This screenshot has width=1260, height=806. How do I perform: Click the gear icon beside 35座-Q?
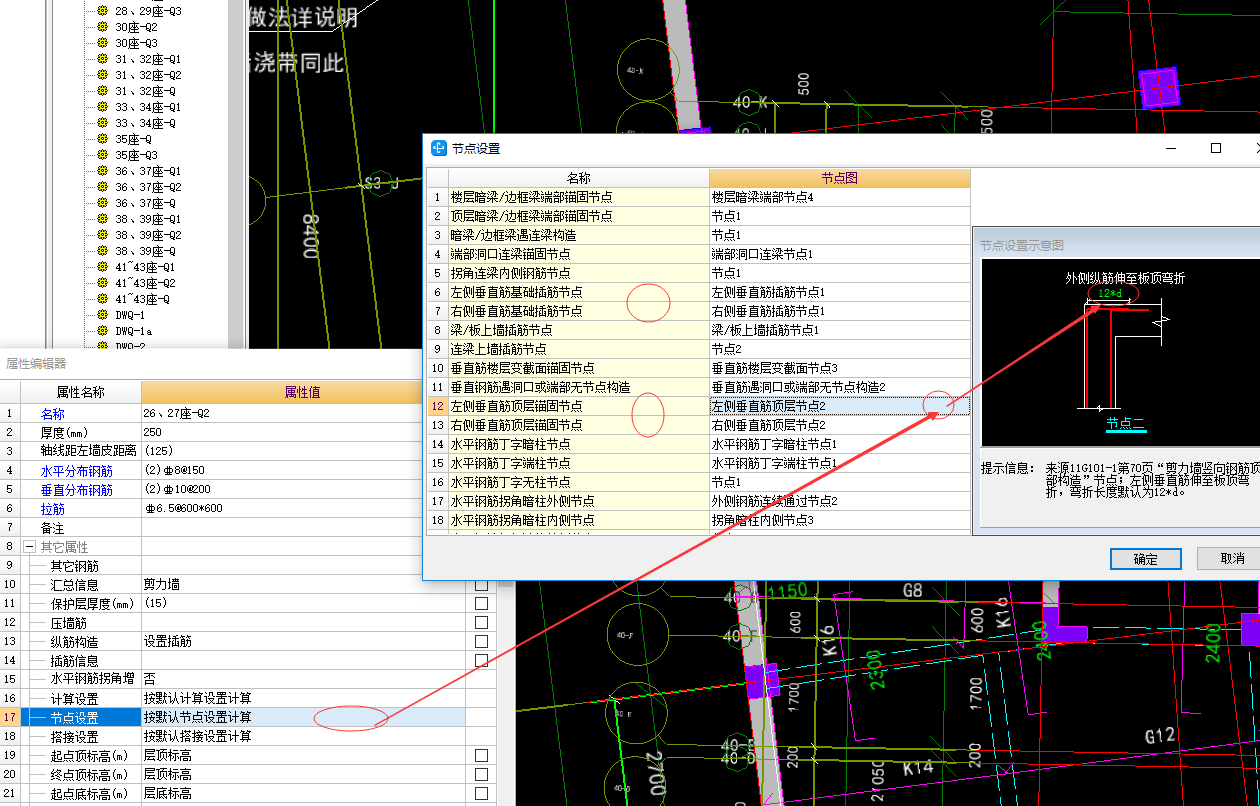(x=102, y=140)
